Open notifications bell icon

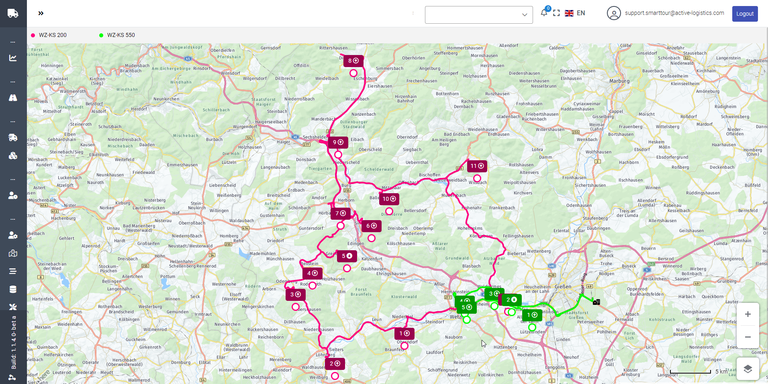(544, 13)
